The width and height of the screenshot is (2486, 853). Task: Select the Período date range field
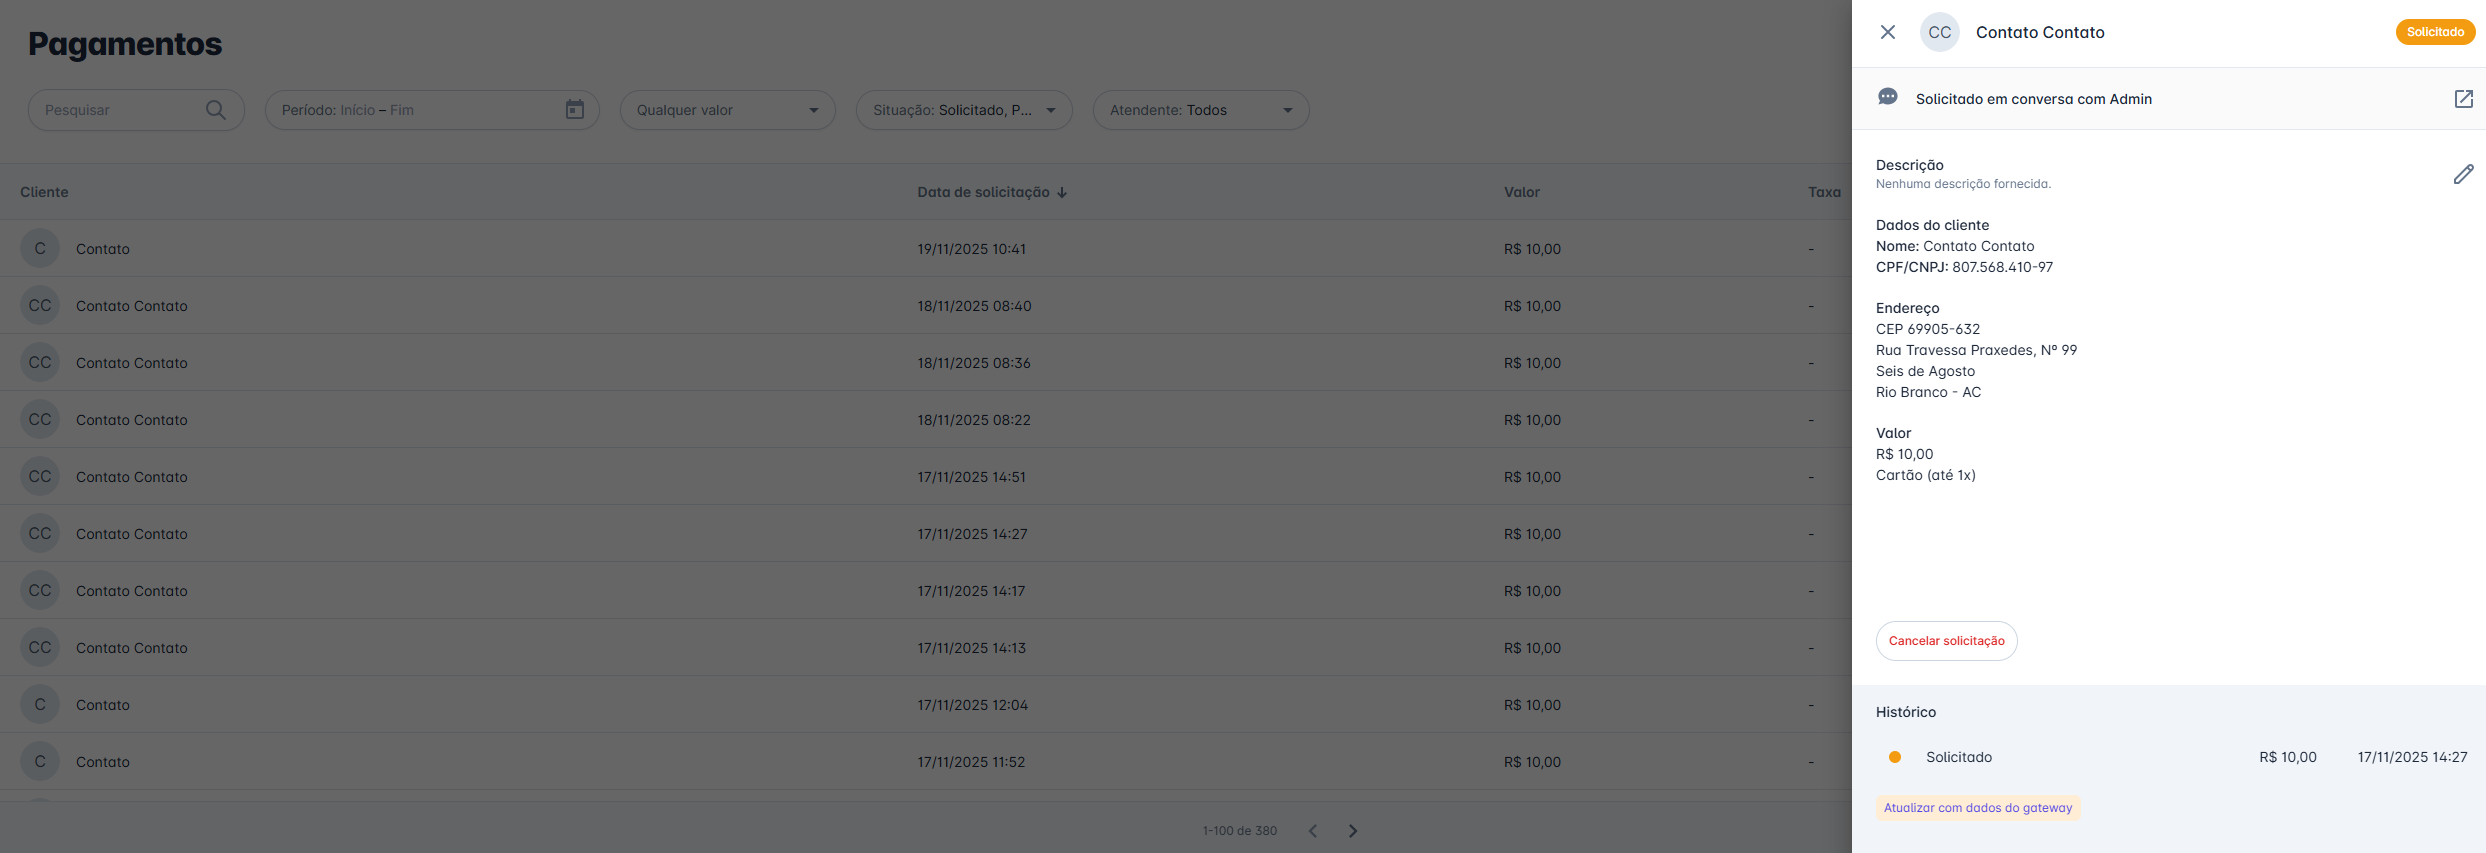[x=415, y=110]
